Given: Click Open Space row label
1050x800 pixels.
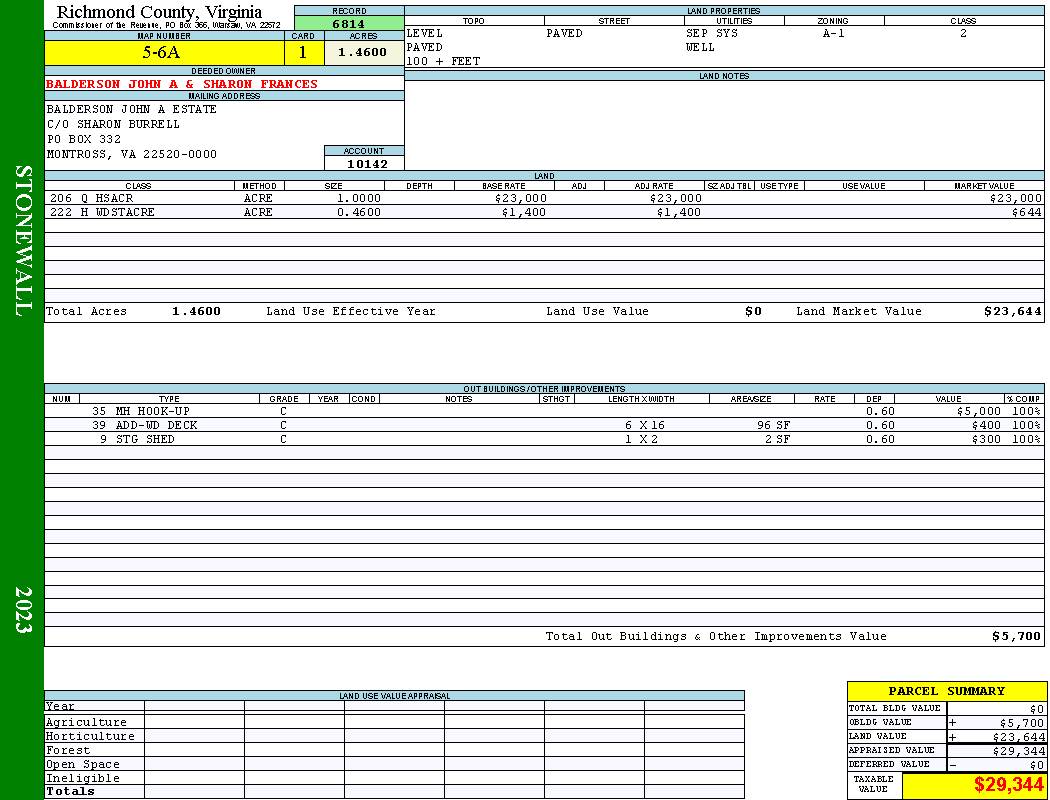Looking at the screenshot, I should pyautogui.click(x=82, y=765).
